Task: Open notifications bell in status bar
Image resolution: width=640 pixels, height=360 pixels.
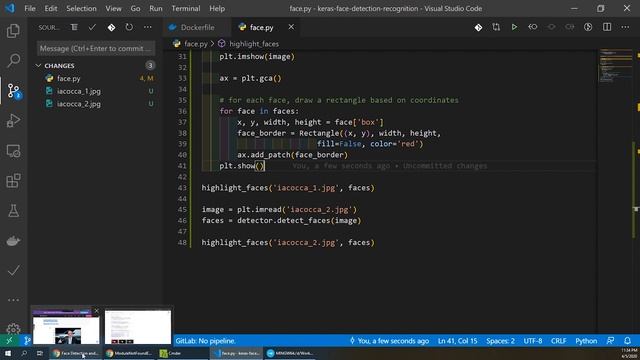Action: tap(627, 341)
